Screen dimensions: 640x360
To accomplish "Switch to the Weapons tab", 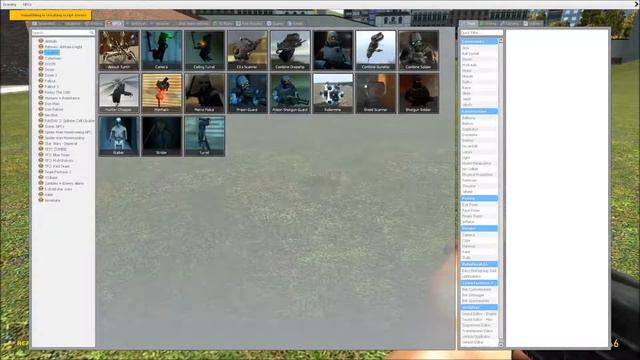I will click(70, 24).
